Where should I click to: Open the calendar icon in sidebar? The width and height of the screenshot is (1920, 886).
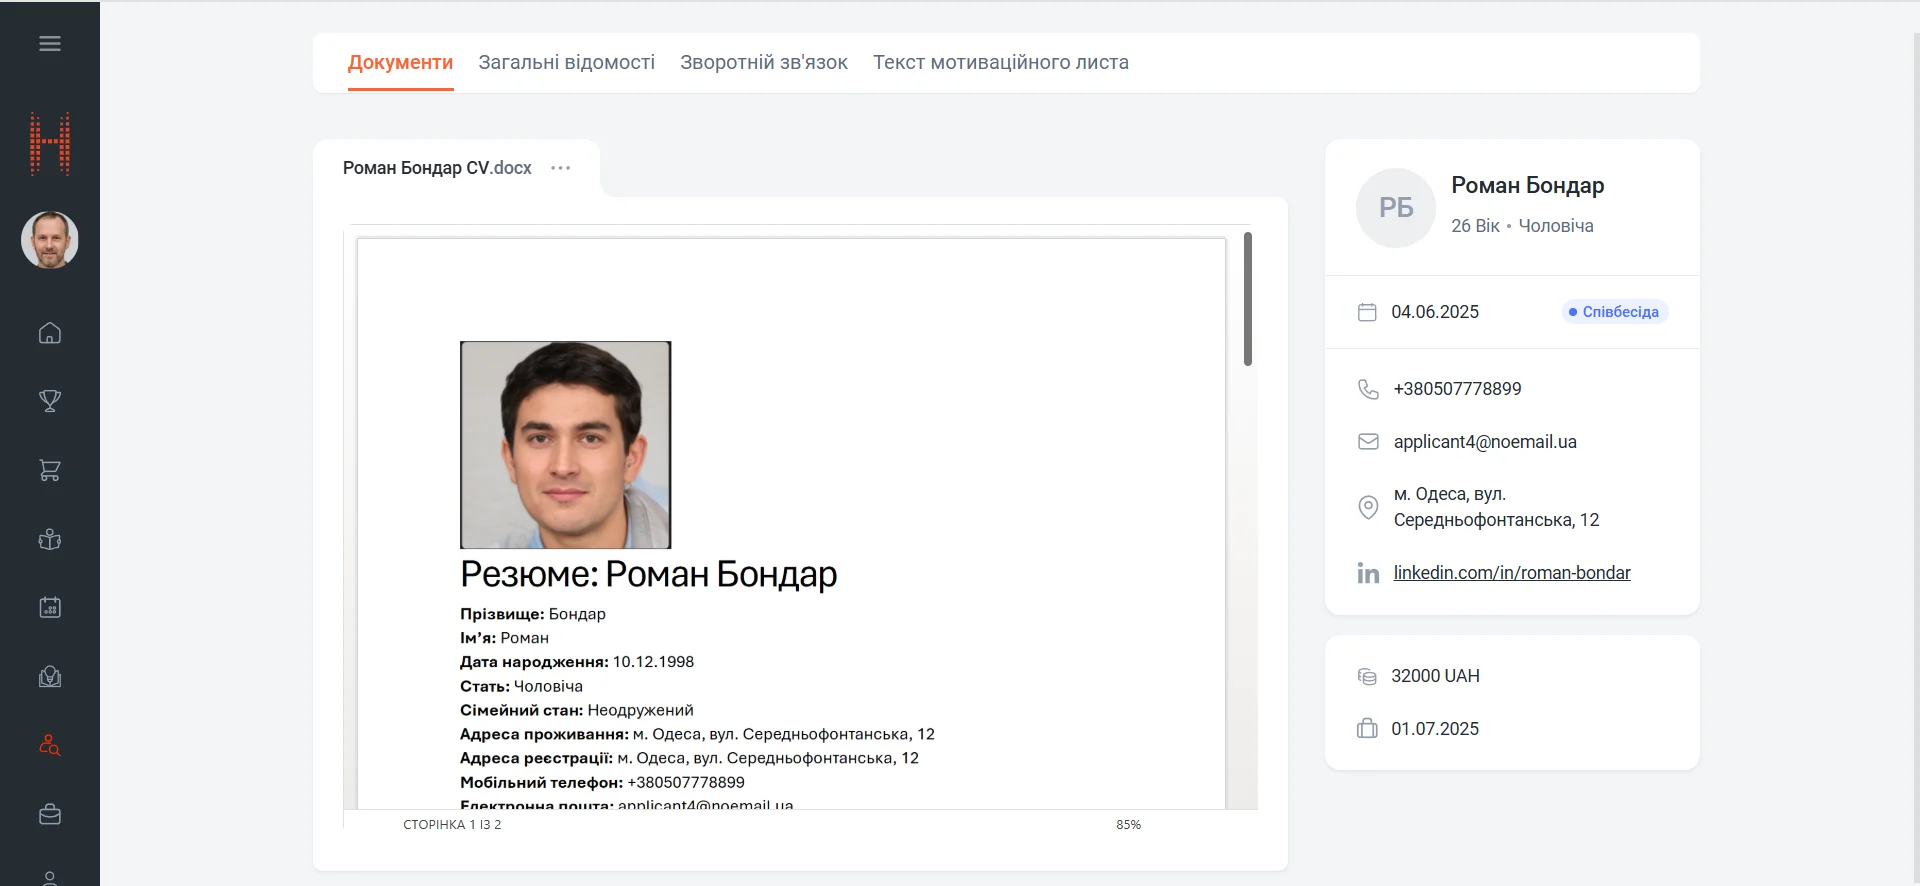(50, 608)
